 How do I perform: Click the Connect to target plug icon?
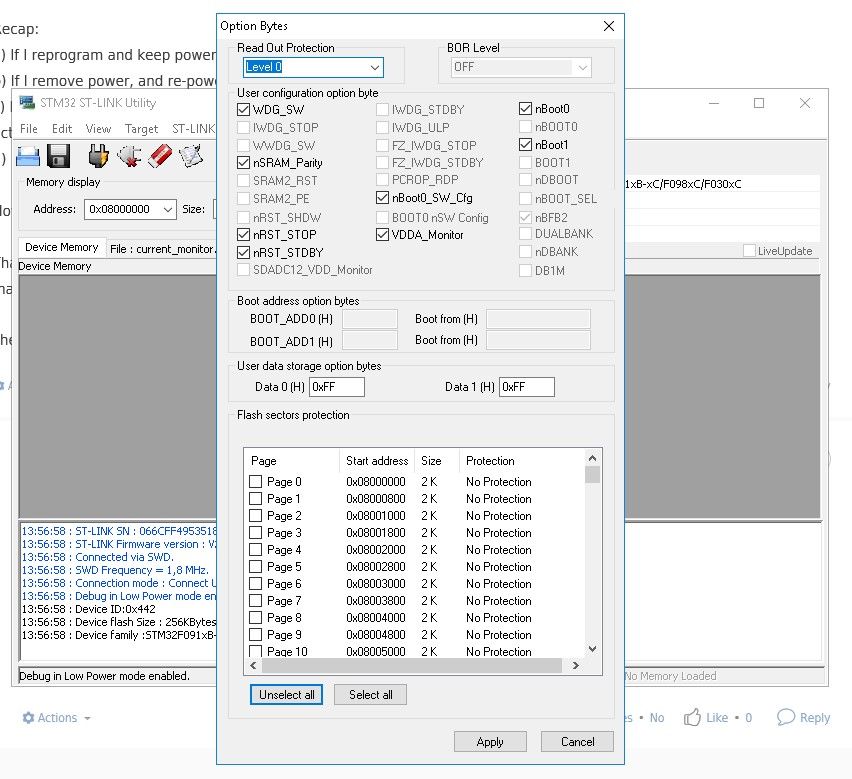tap(98, 156)
